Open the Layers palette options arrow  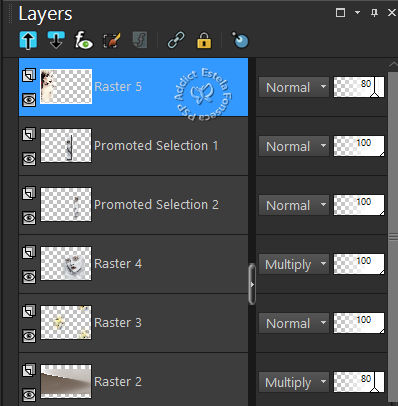pos(357,13)
